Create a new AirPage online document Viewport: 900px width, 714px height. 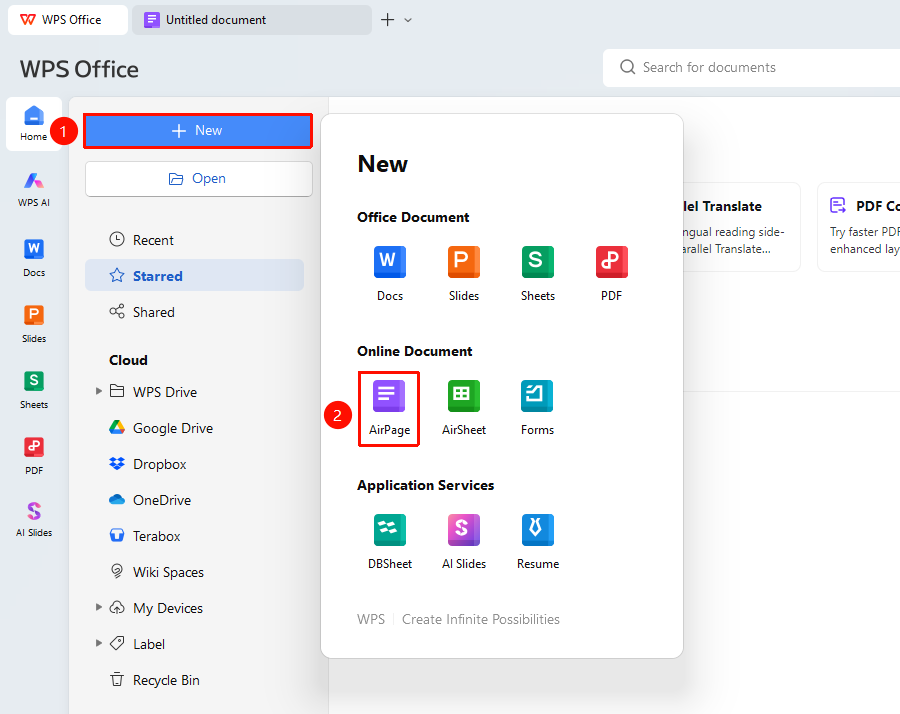[389, 408]
